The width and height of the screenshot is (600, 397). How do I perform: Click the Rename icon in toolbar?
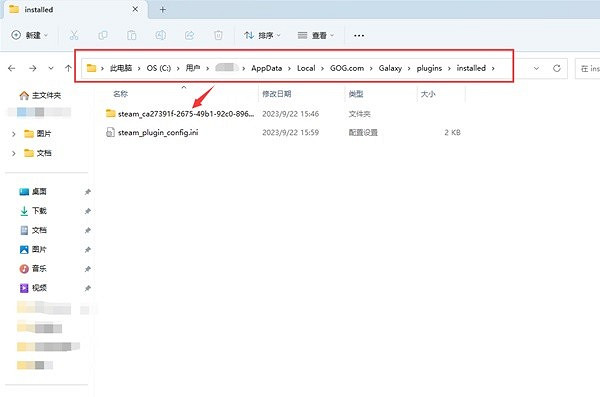[160, 35]
